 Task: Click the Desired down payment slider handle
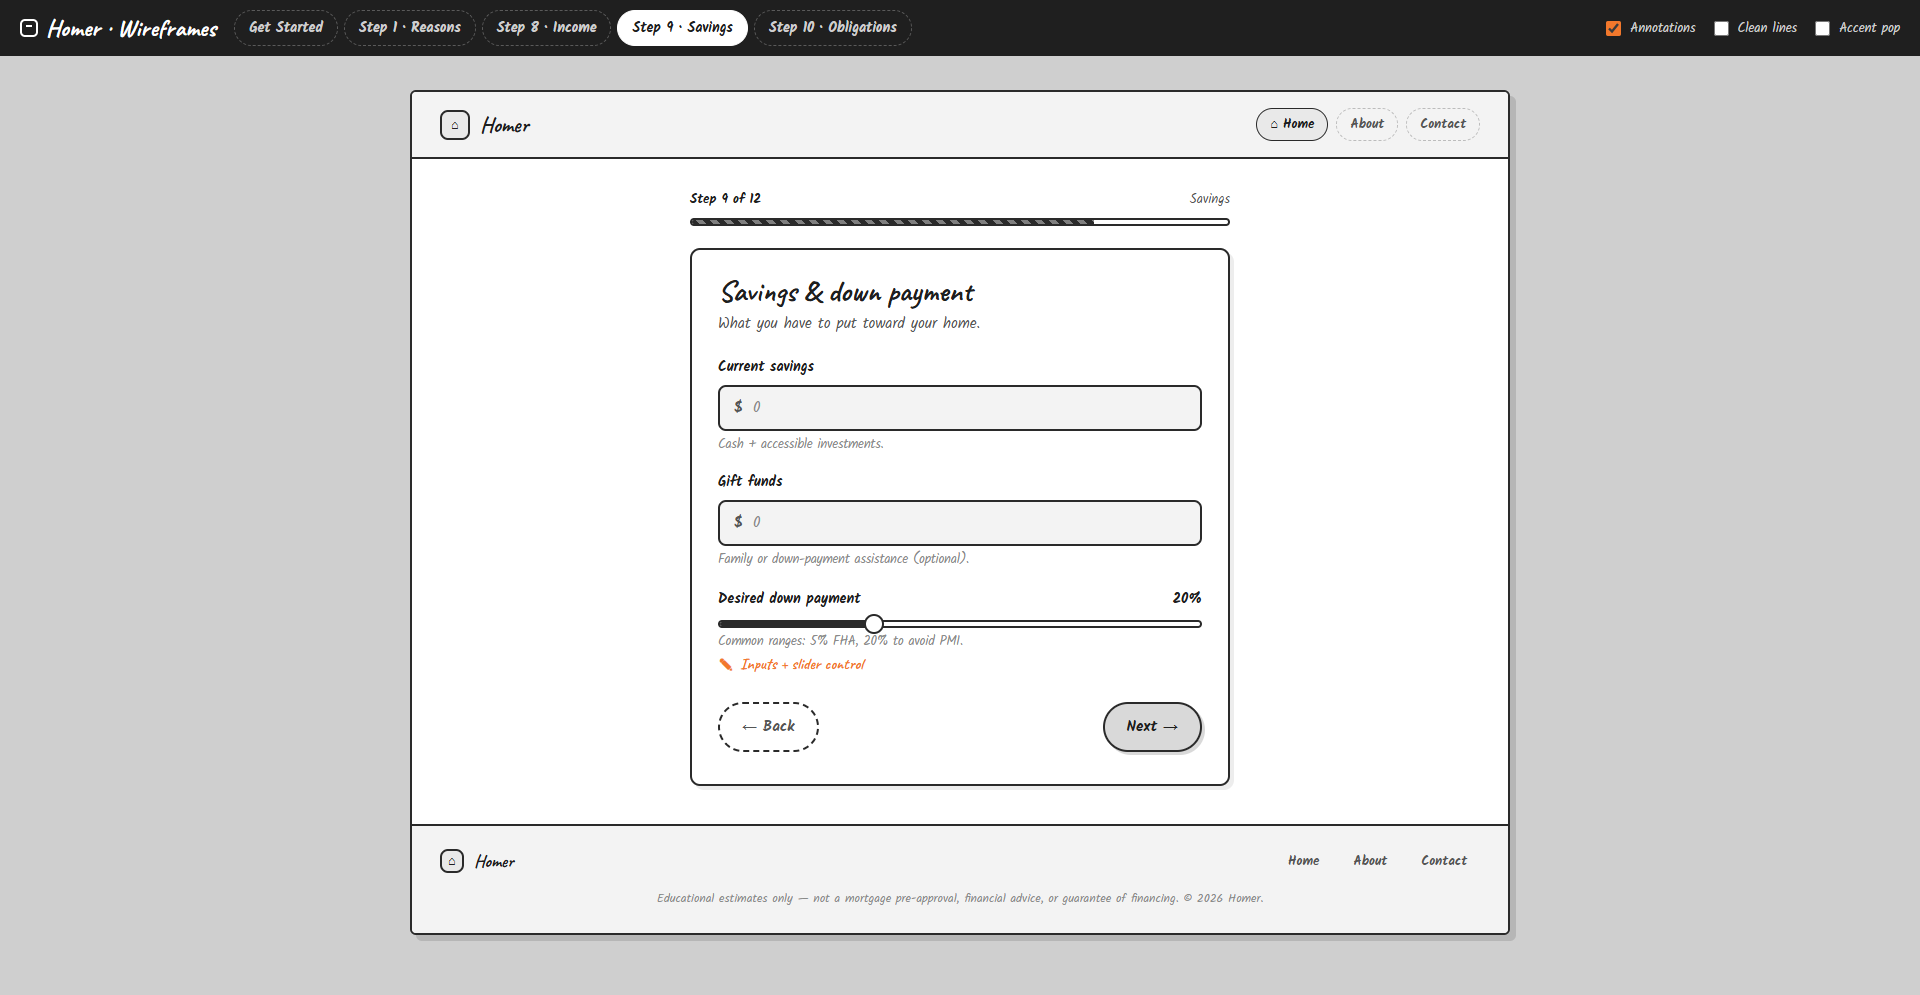coord(874,624)
